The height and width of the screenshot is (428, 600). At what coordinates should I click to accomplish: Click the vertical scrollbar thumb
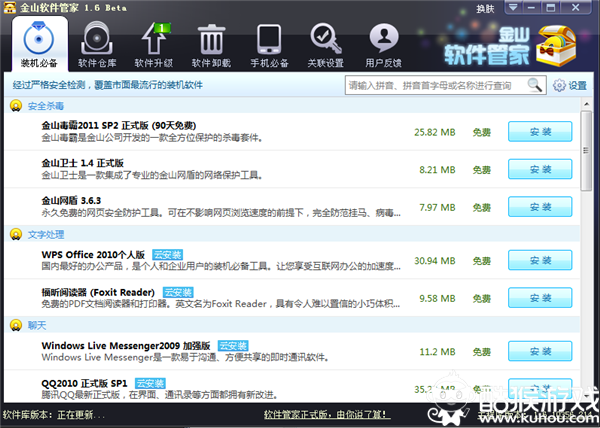point(586,151)
